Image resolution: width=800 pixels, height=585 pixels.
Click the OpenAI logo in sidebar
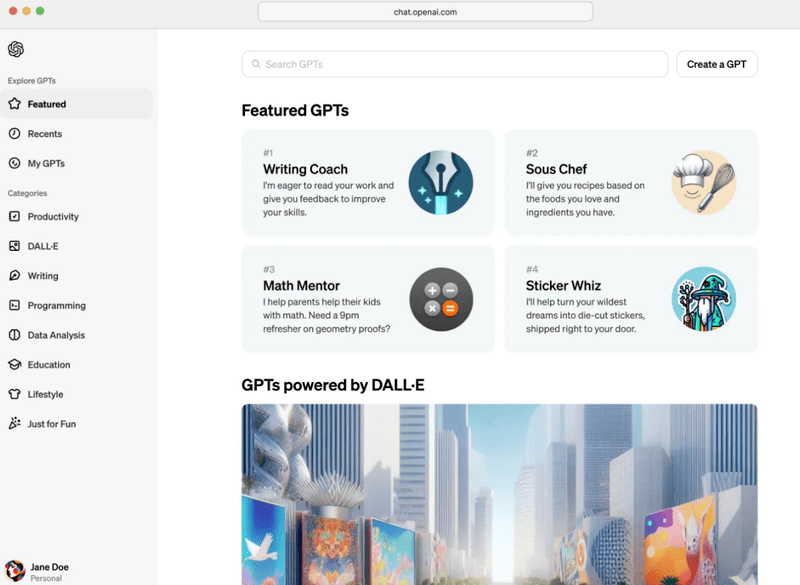click(16, 49)
